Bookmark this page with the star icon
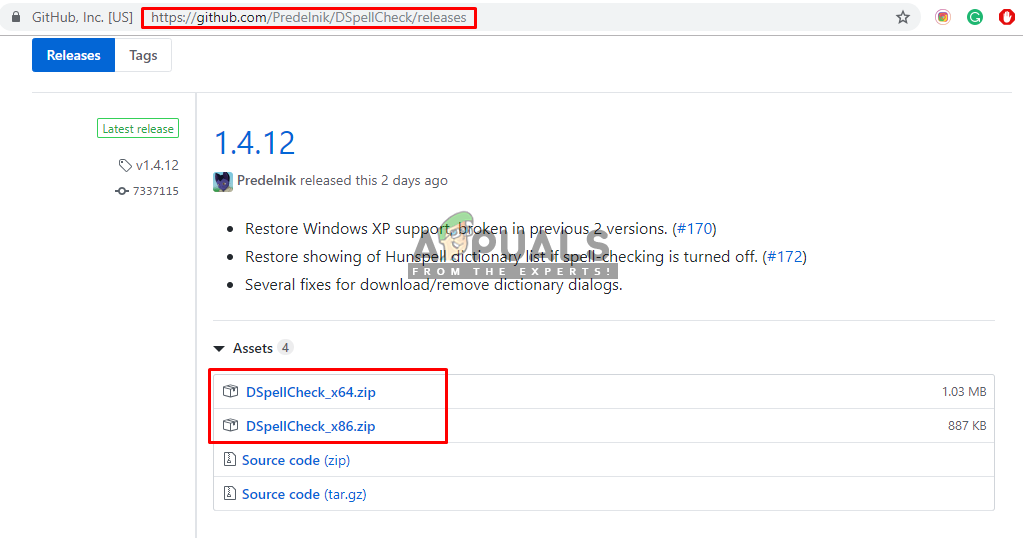Image resolution: width=1023 pixels, height=538 pixels. click(903, 18)
